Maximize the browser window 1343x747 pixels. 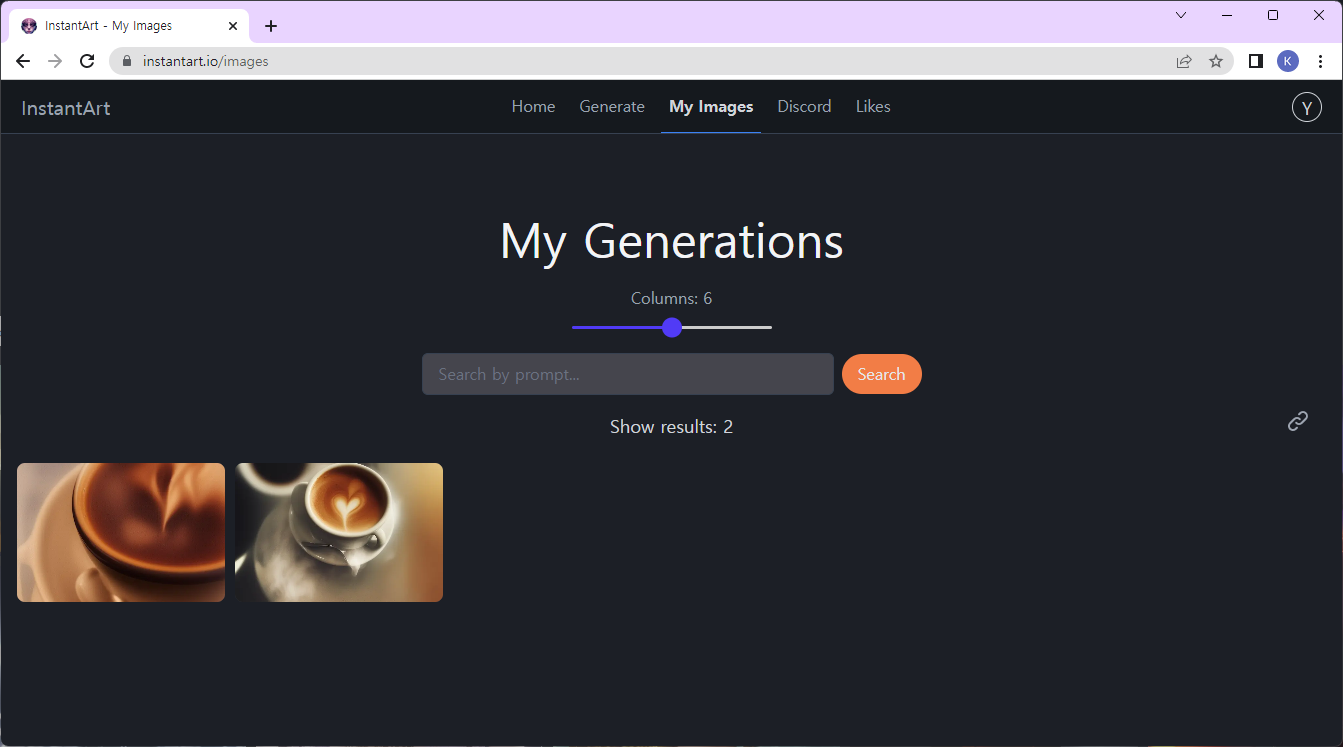coord(1273,15)
